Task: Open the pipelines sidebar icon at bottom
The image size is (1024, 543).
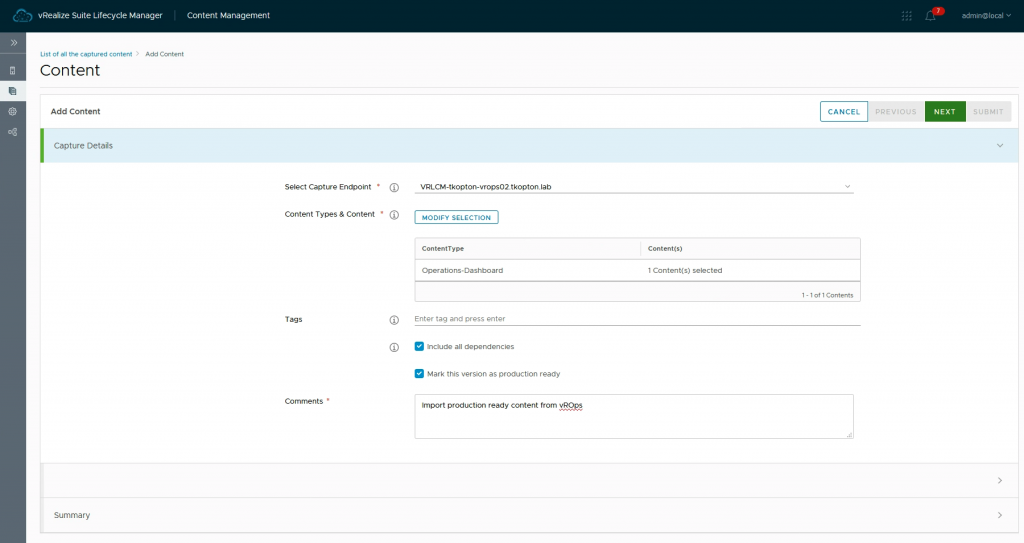Action: 12,132
